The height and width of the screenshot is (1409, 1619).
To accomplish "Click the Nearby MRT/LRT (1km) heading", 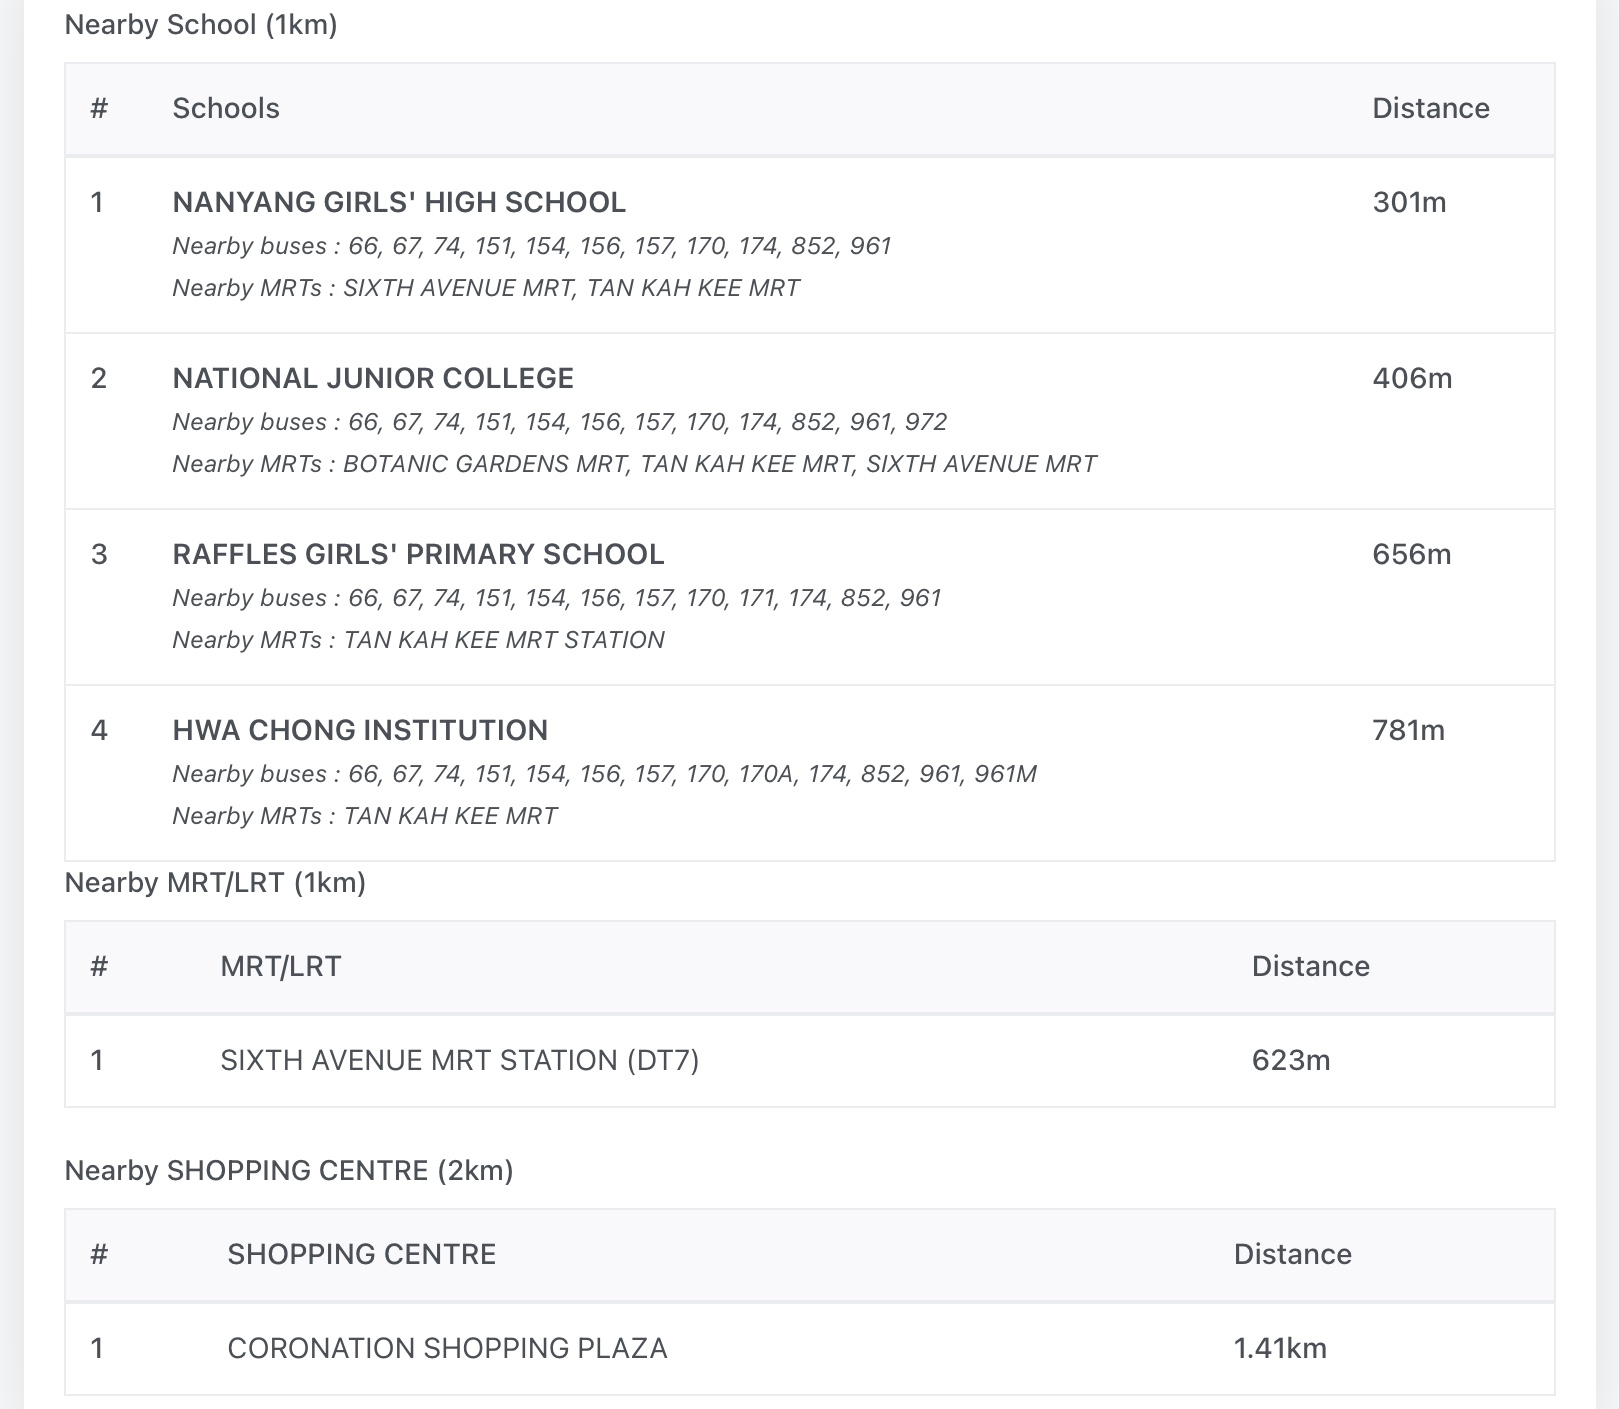I will 215,883.
